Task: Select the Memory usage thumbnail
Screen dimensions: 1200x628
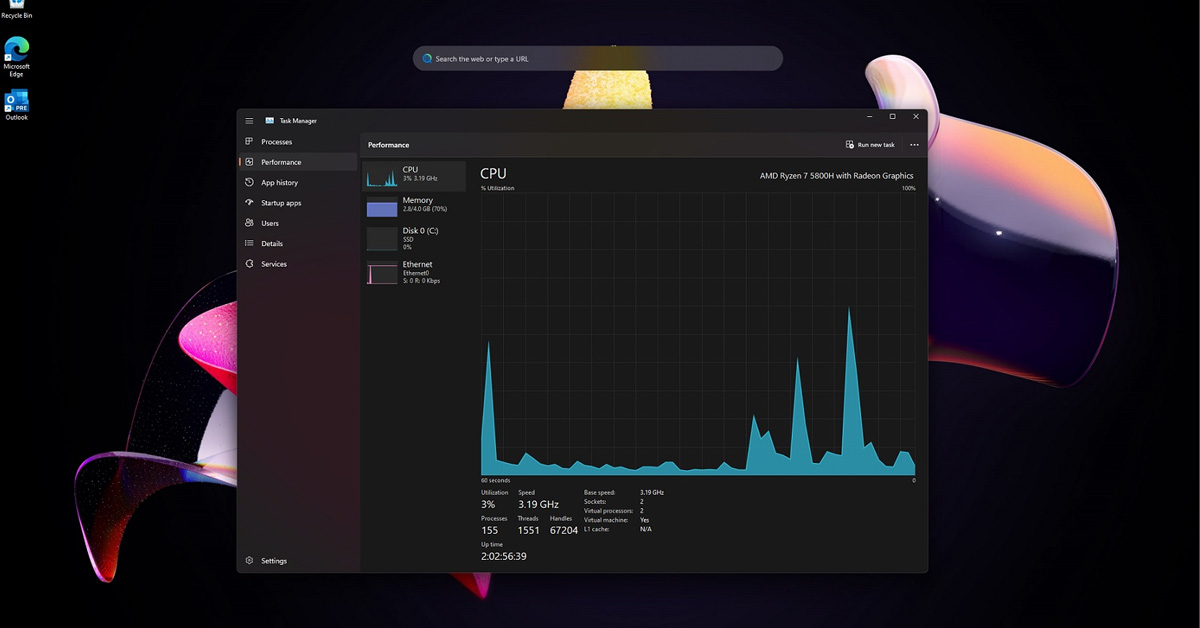Action: point(382,208)
